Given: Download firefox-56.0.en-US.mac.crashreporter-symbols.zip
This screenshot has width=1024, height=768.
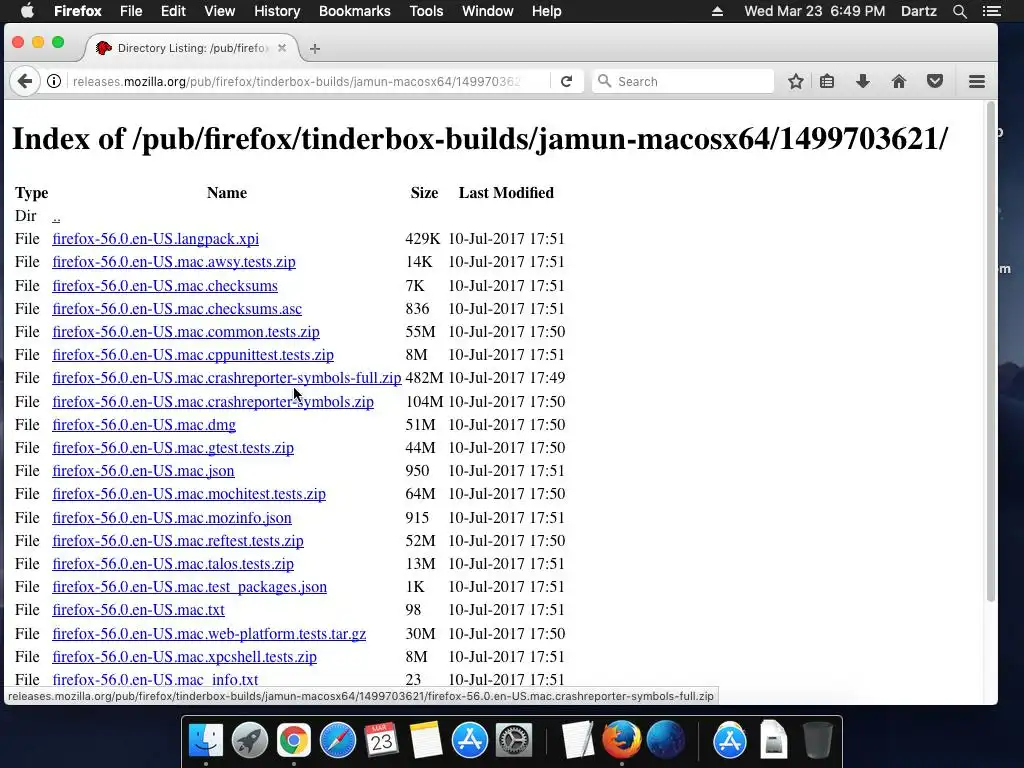Looking at the screenshot, I should (x=213, y=402).
